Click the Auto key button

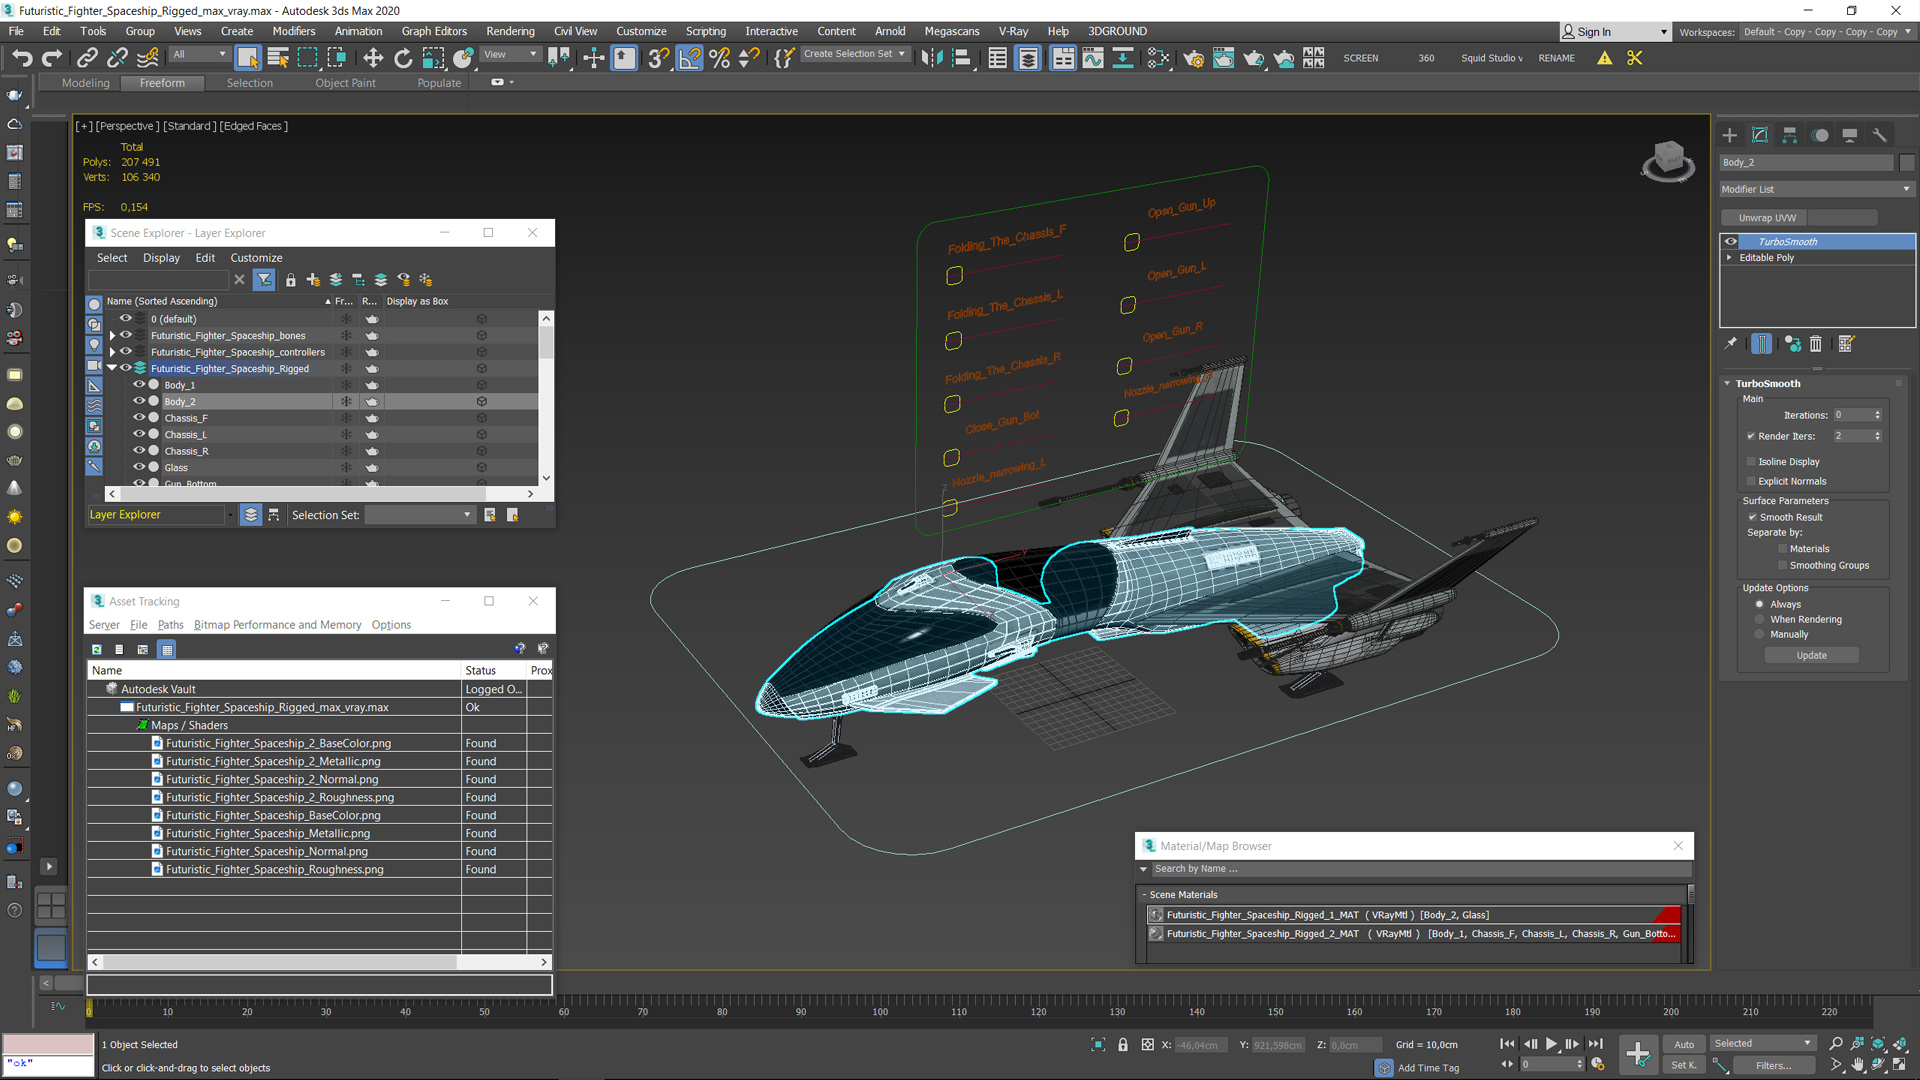tap(1684, 1044)
